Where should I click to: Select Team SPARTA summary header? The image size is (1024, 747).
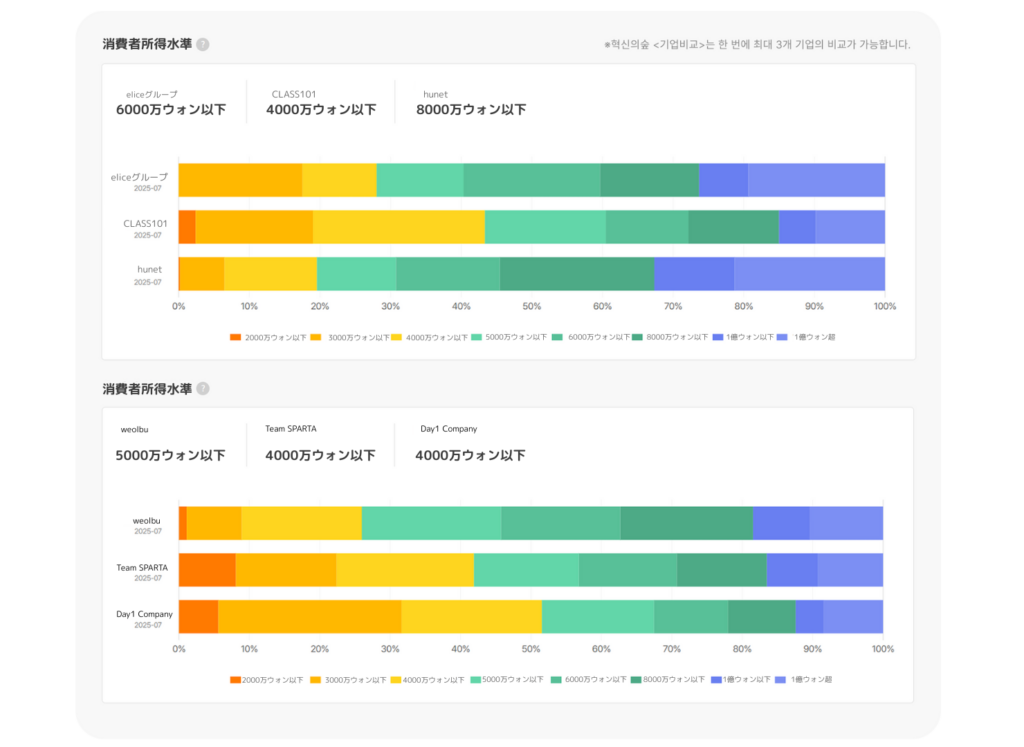(x=291, y=429)
